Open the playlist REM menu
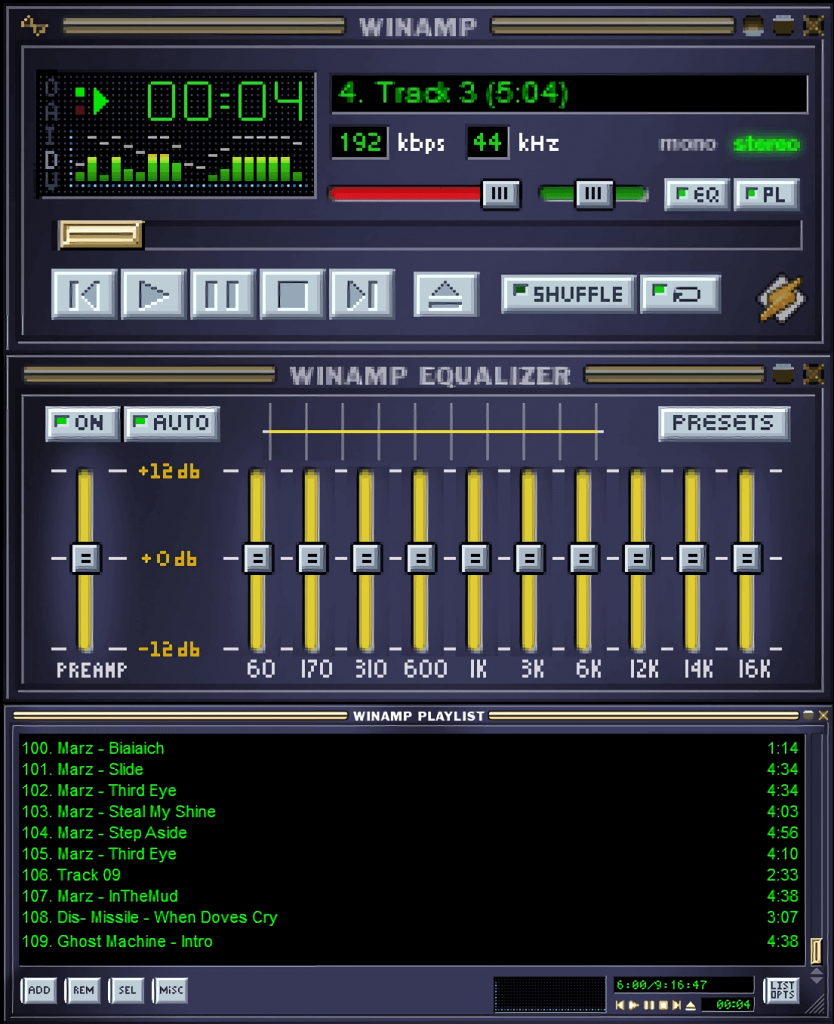This screenshot has width=834, height=1024. coord(83,990)
